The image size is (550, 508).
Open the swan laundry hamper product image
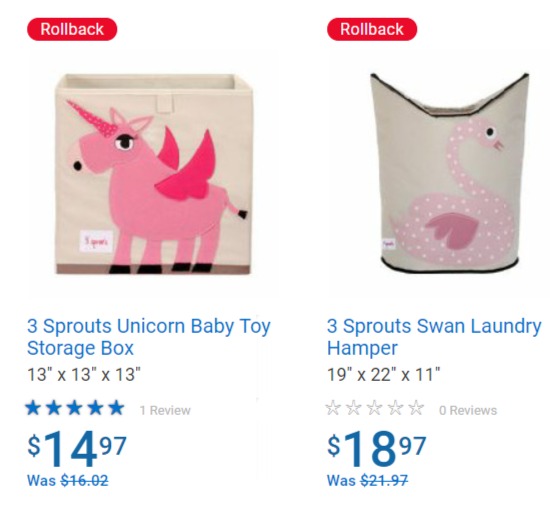coord(450,173)
